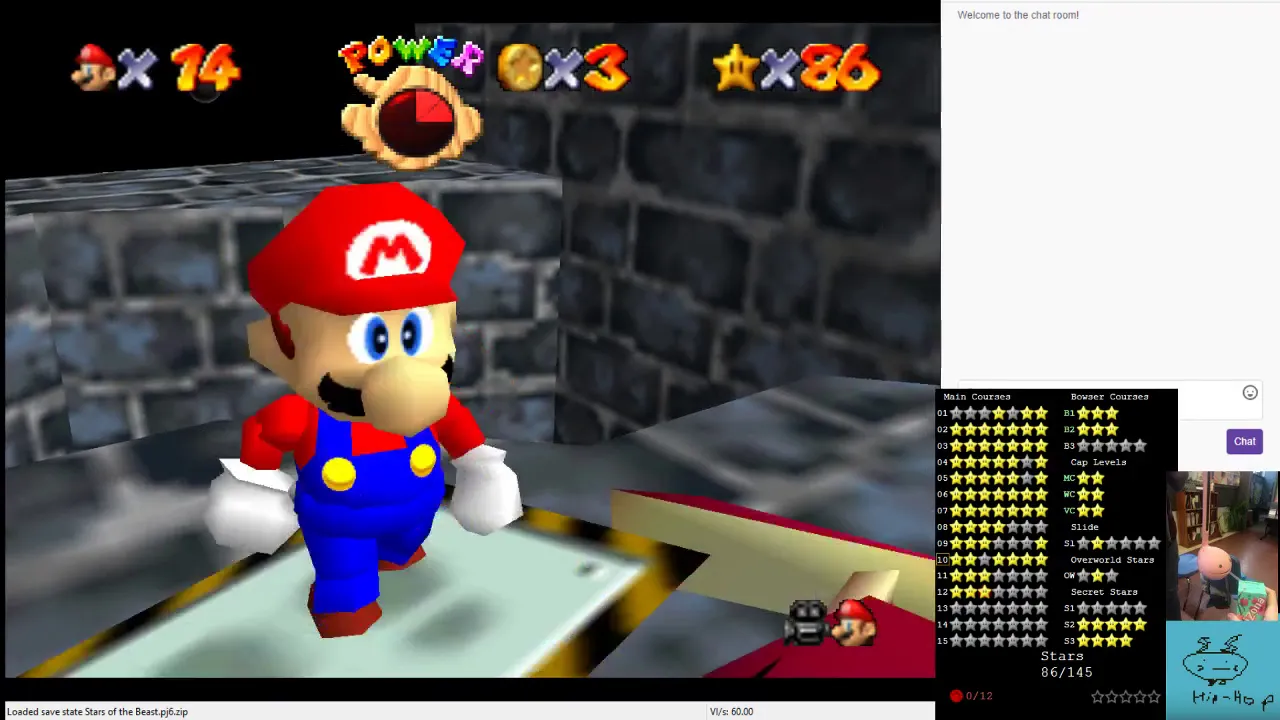1280x720 pixels.
Task: Click fourth star of Main Course 11
Action: [x=998, y=576]
